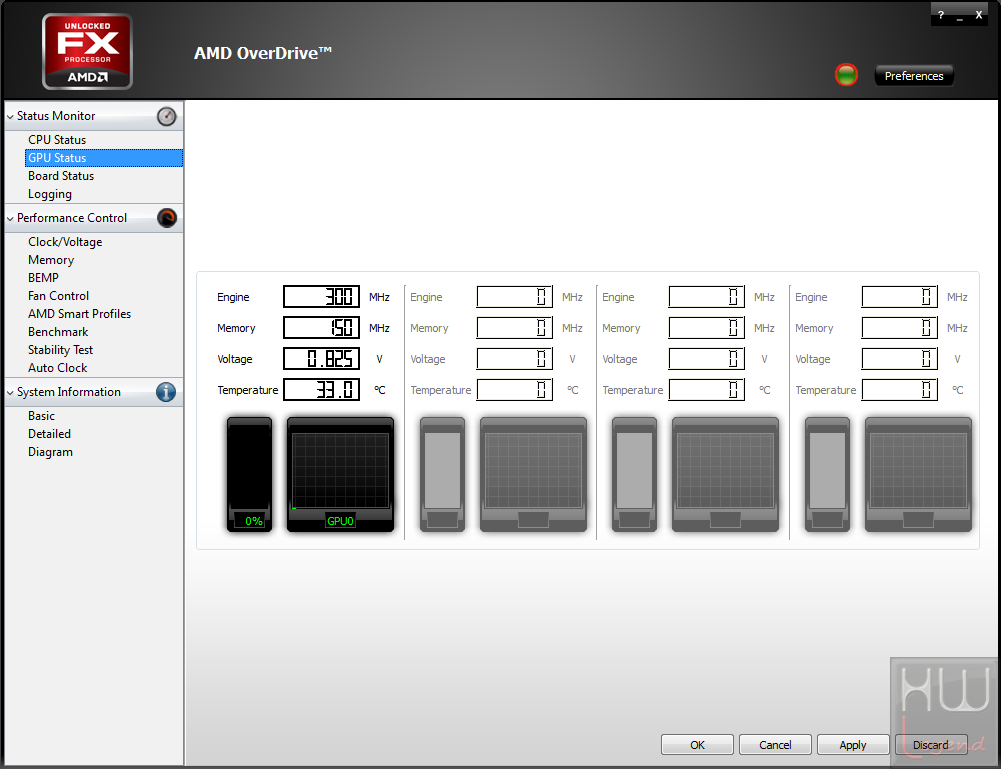Show Detailed system information
The width and height of the screenshot is (1001, 769).
pos(49,434)
